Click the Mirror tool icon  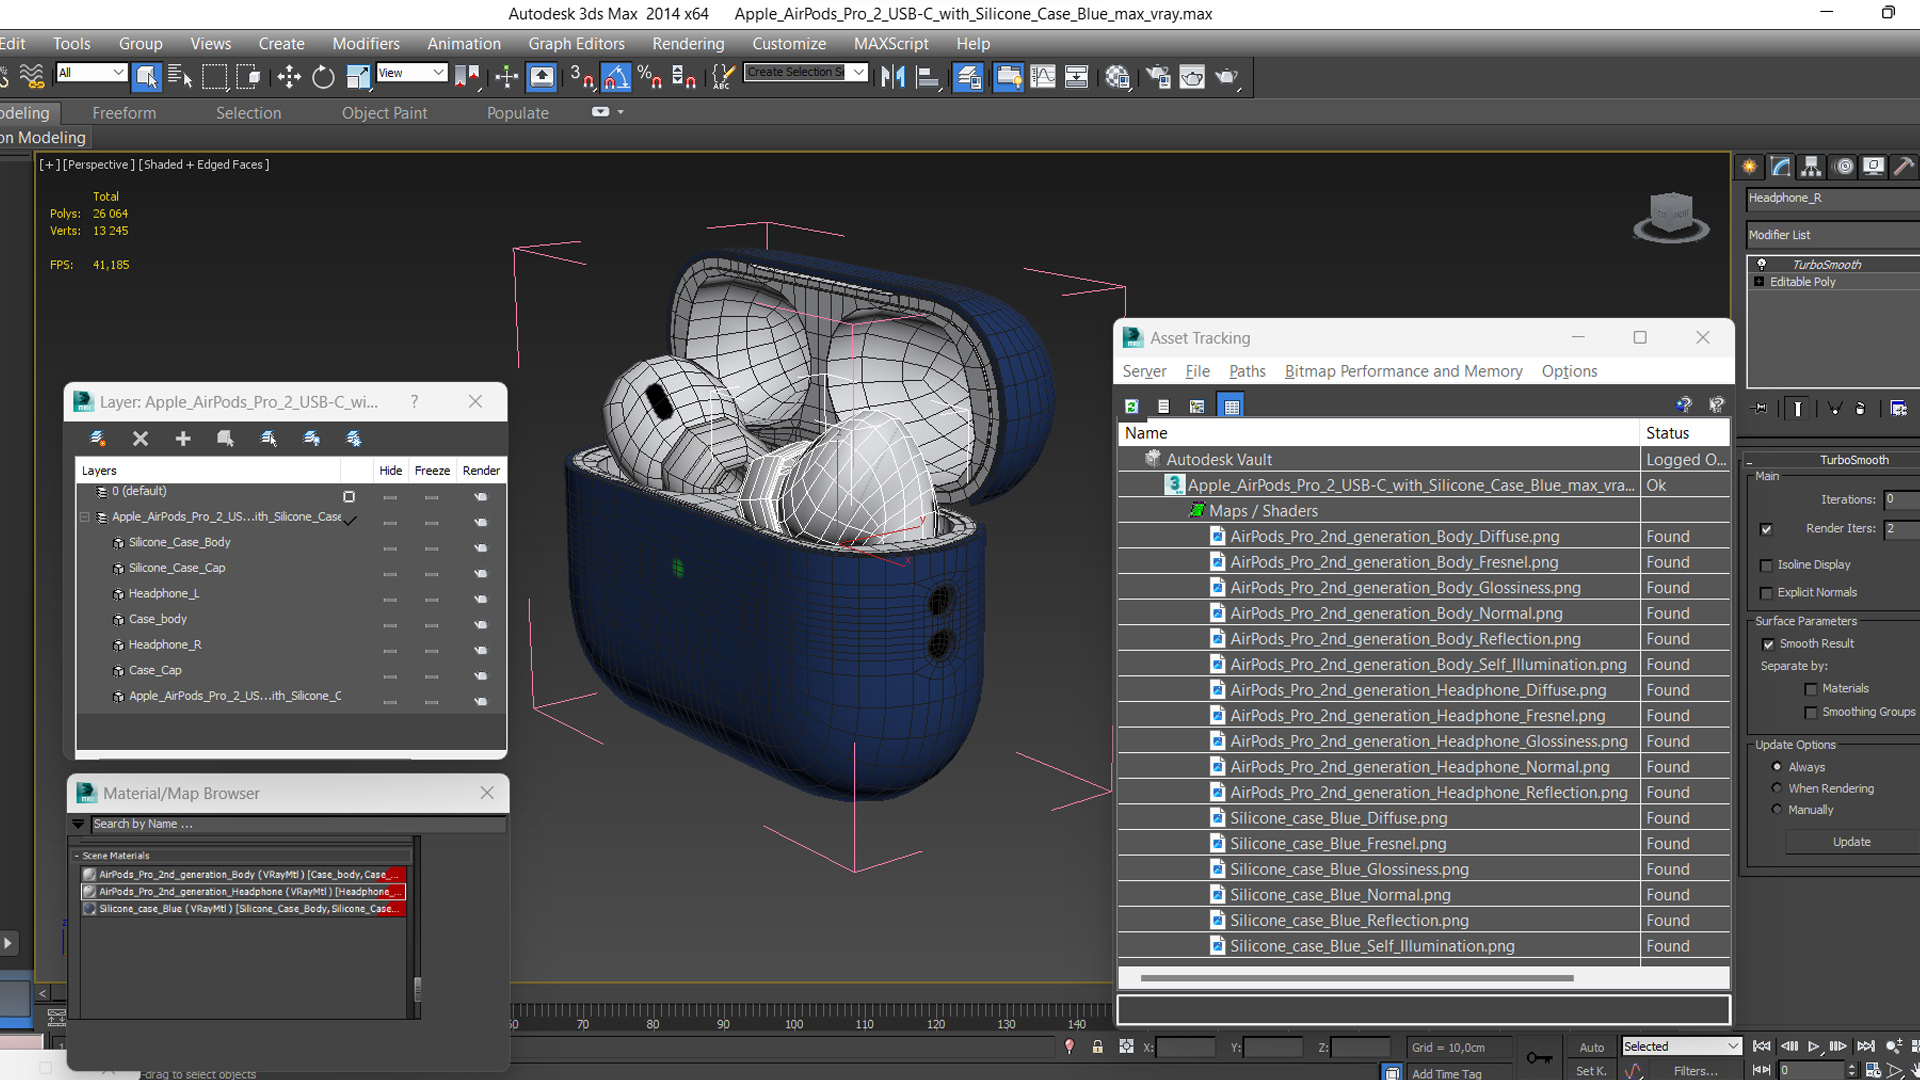893,77
